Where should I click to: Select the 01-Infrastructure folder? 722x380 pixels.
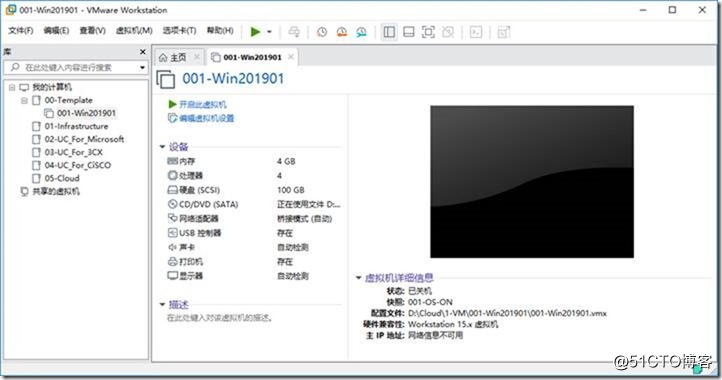pyautogui.click(x=76, y=126)
